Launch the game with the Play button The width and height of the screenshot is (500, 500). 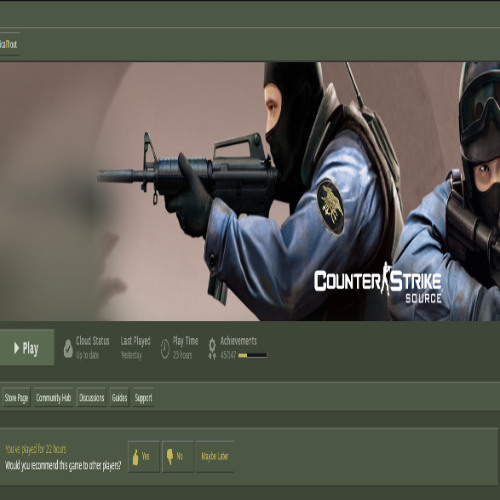pos(27,348)
